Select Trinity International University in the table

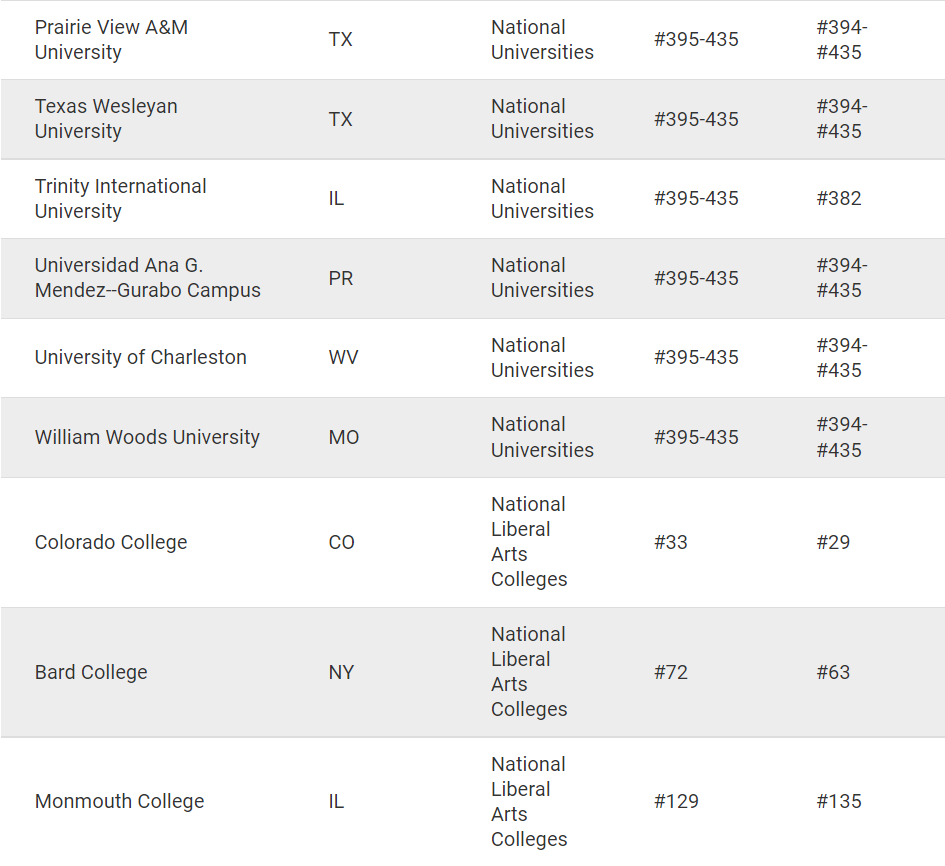tap(120, 198)
